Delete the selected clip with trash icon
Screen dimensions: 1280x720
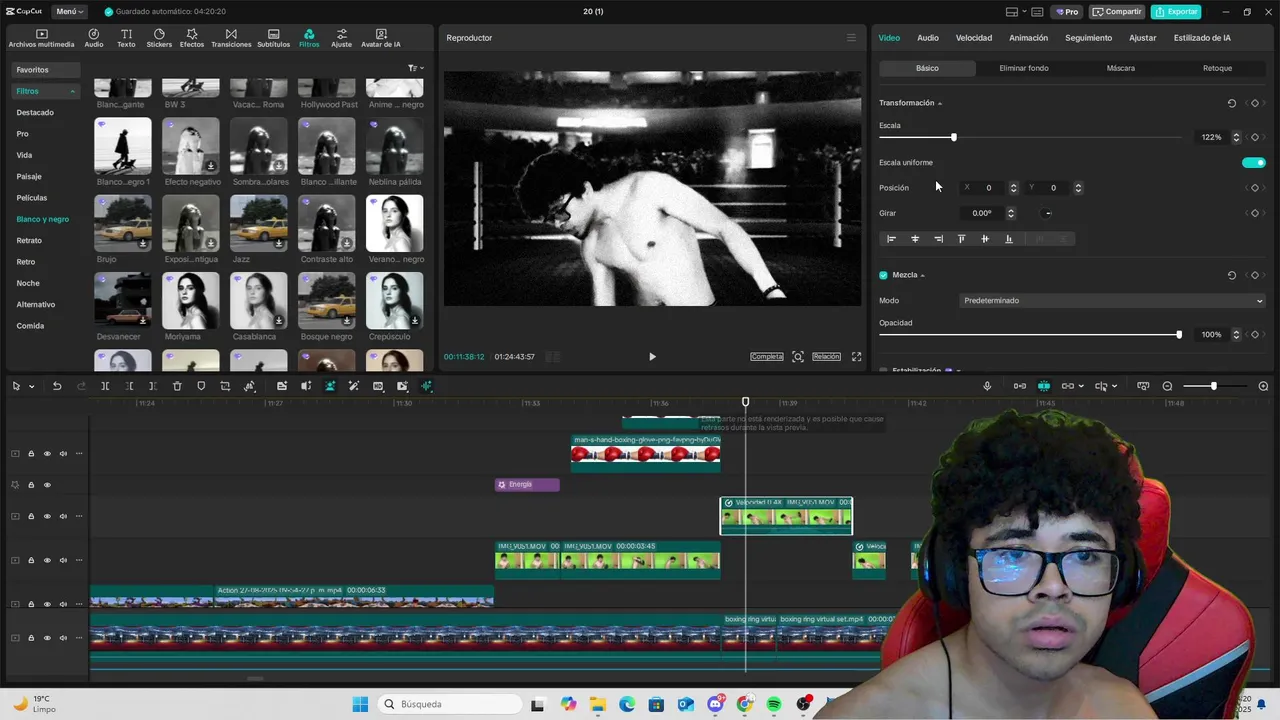pos(177,386)
